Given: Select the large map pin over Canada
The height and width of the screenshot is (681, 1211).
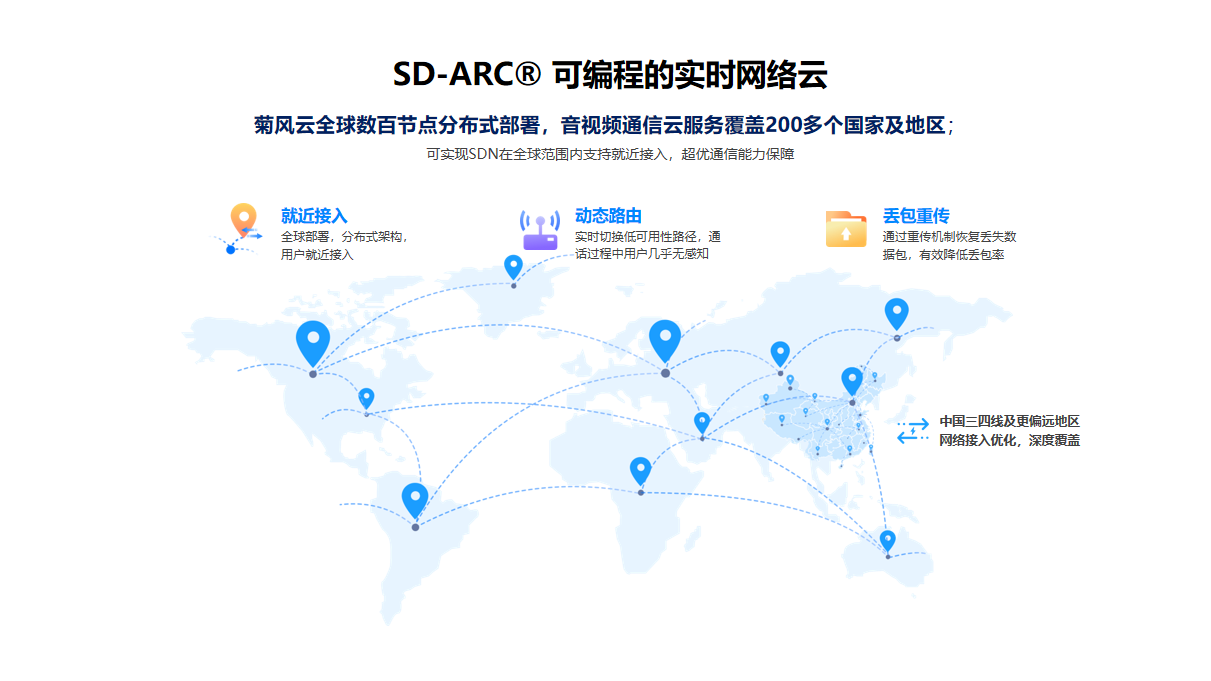Looking at the screenshot, I should (x=313, y=343).
